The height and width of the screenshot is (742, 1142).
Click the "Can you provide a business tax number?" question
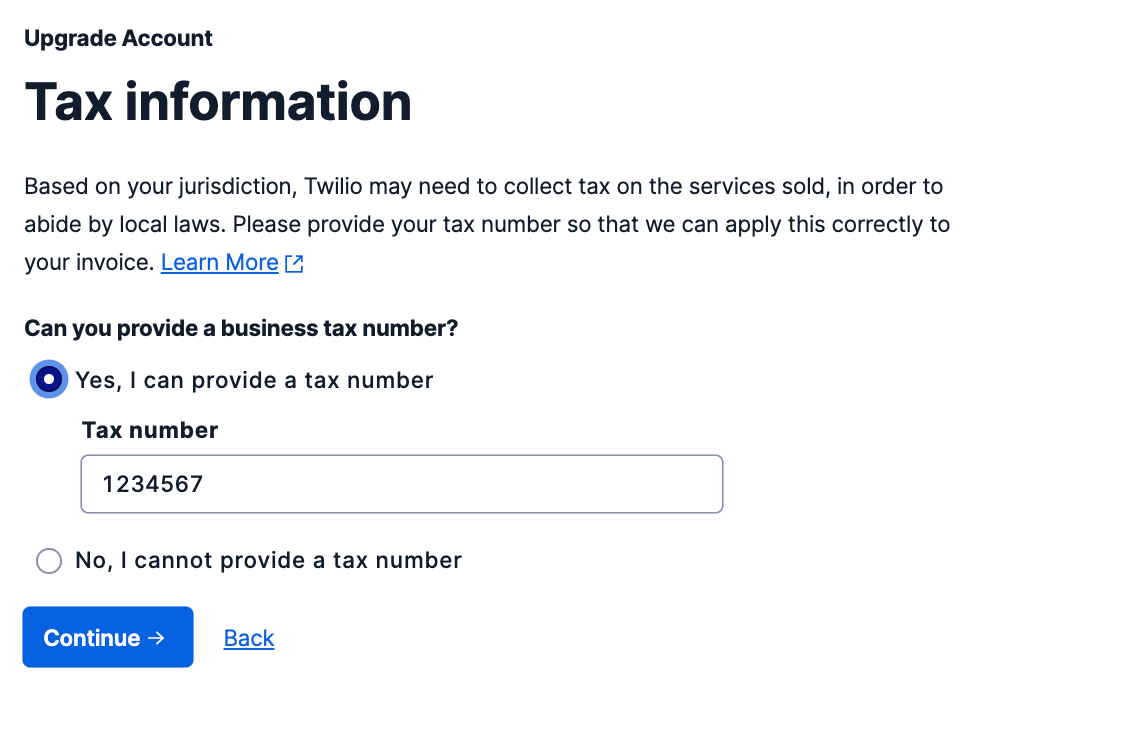[x=241, y=328]
